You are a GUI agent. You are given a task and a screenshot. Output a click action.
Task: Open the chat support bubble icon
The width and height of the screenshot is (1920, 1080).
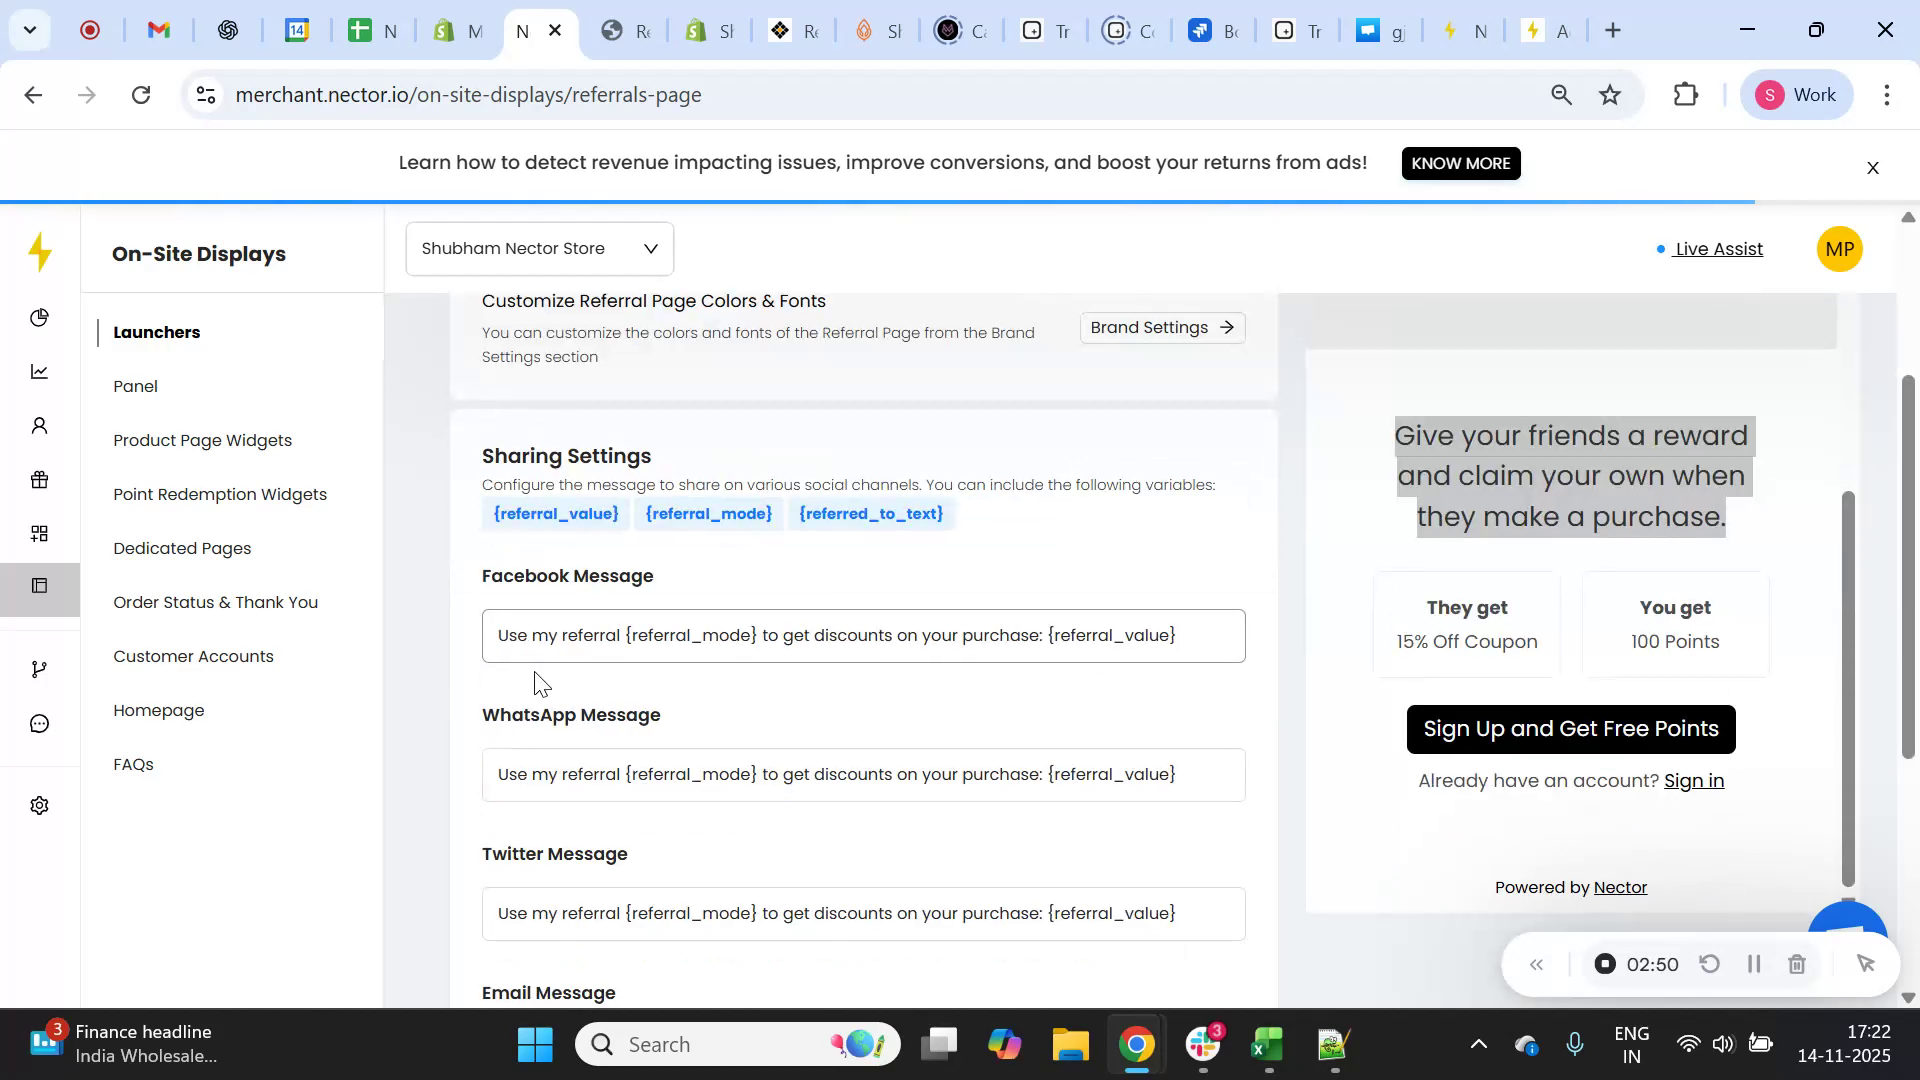coord(39,723)
